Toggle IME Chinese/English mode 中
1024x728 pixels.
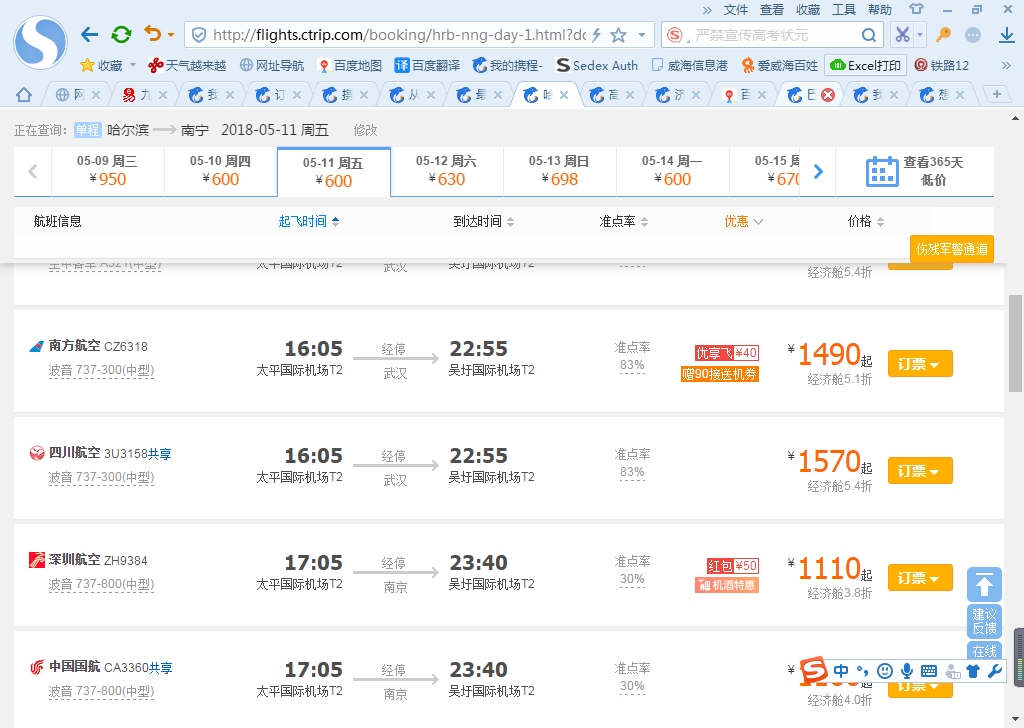click(x=841, y=671)
